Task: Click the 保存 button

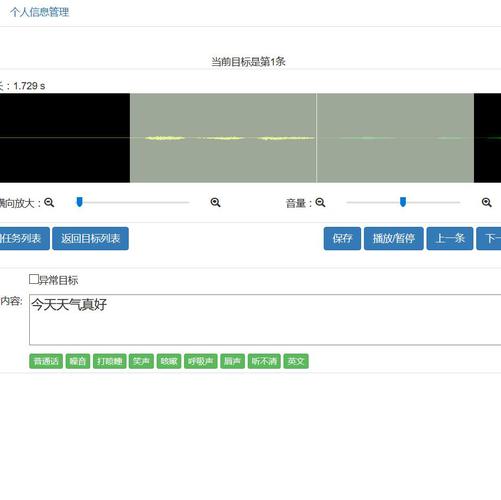Action: tap(342, 238)
